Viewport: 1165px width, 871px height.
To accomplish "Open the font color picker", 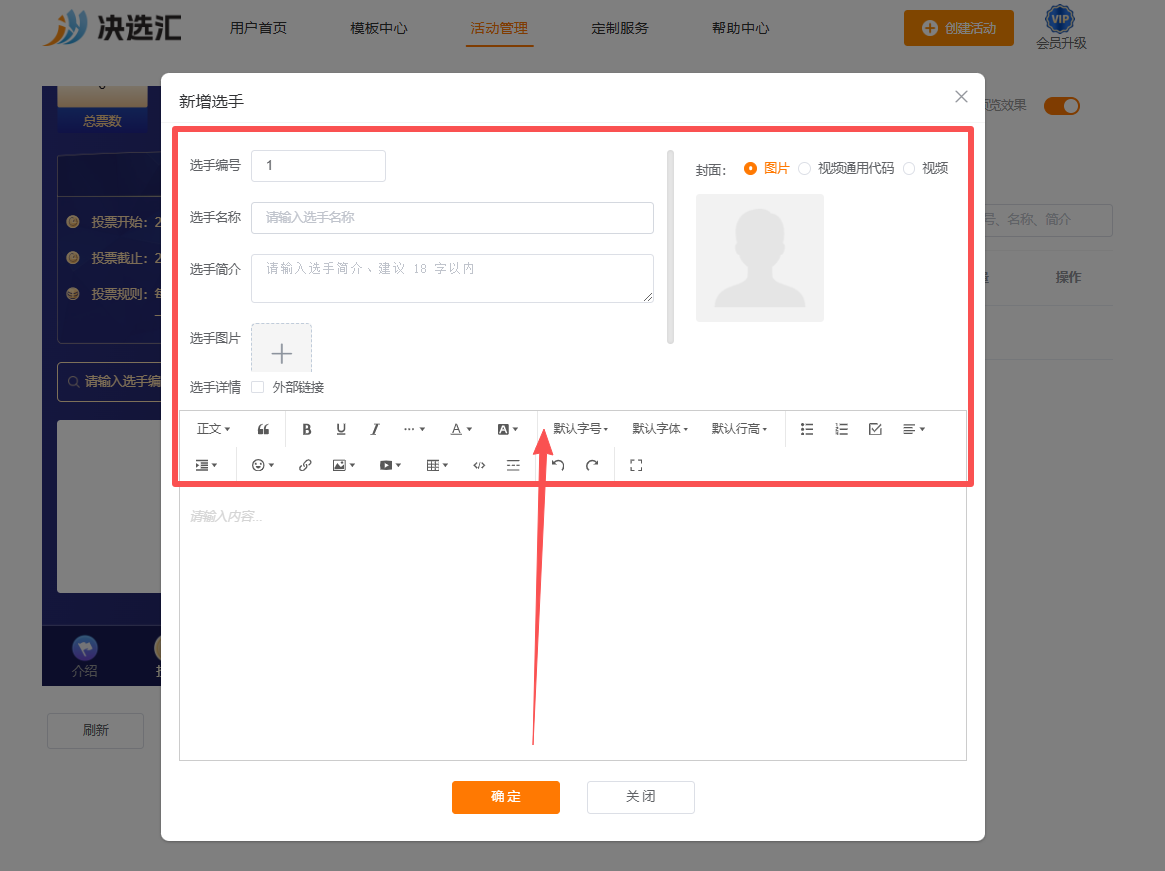I will click(x=461, y=429).
